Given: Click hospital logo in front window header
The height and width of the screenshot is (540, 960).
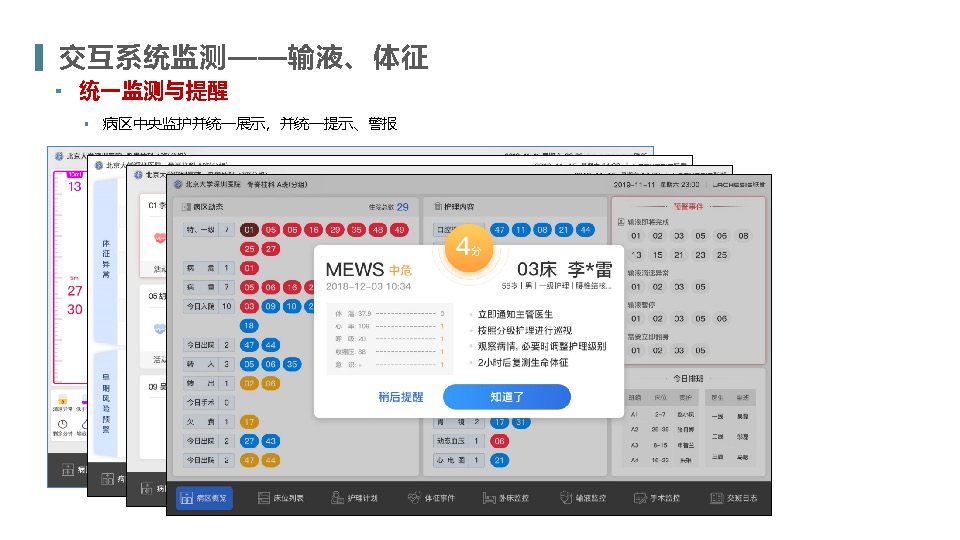Looking at the screenshot, I should [x=178, y=184].
